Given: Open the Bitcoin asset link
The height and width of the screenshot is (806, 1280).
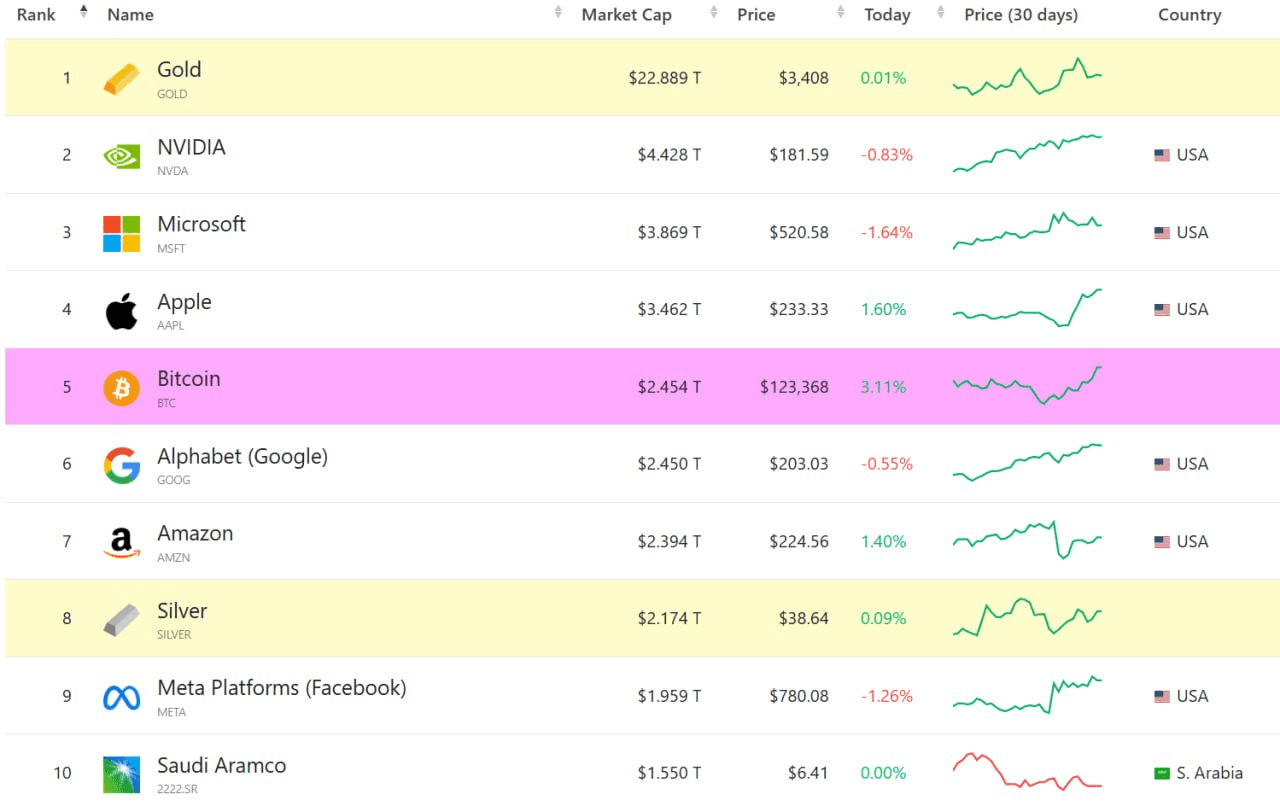Looking at the screenshot, I should [x=188, y=379].
